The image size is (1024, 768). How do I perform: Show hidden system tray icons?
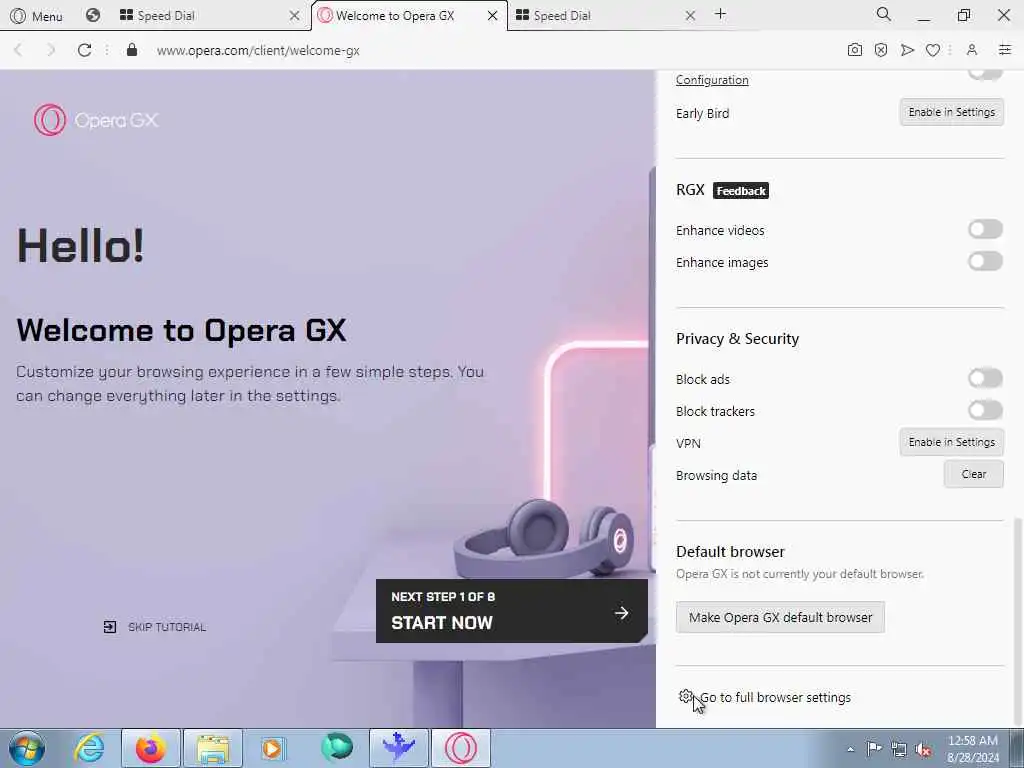pos(850,749)
